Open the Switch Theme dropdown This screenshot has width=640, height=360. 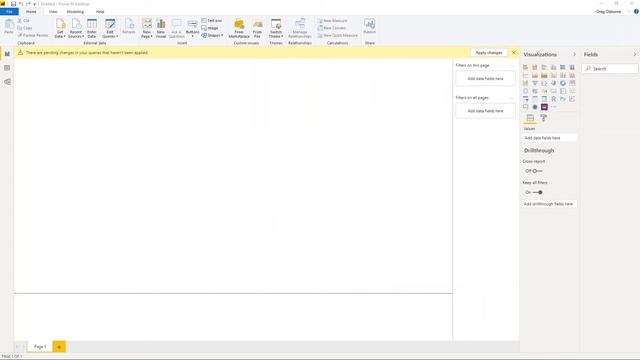click(x=276, y=28)
